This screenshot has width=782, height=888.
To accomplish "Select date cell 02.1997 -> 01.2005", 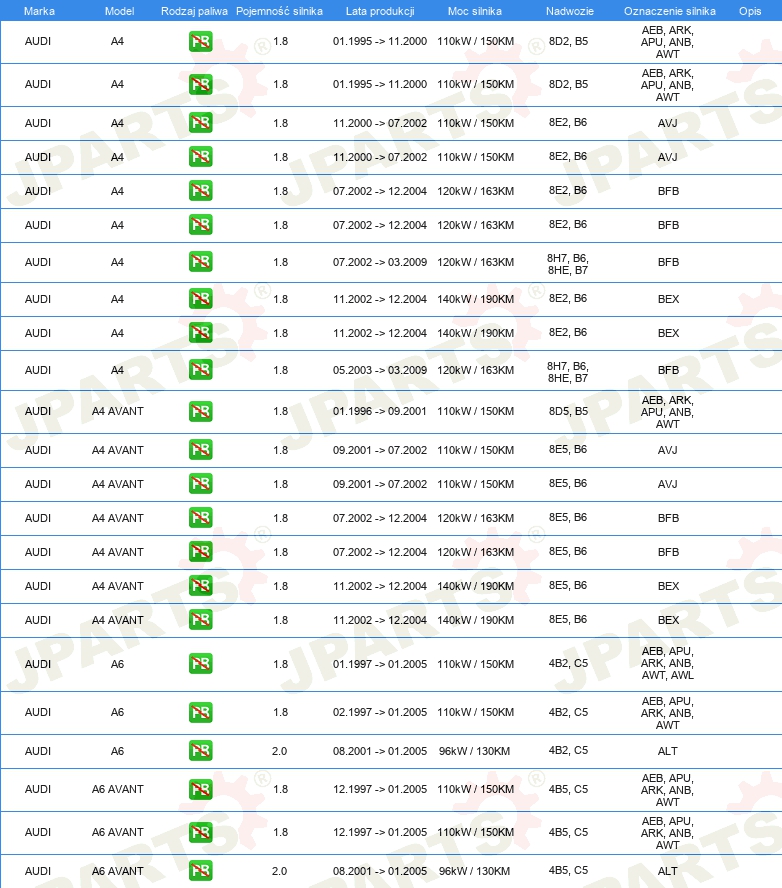I will pyautogui.click(x=380, y=712).
